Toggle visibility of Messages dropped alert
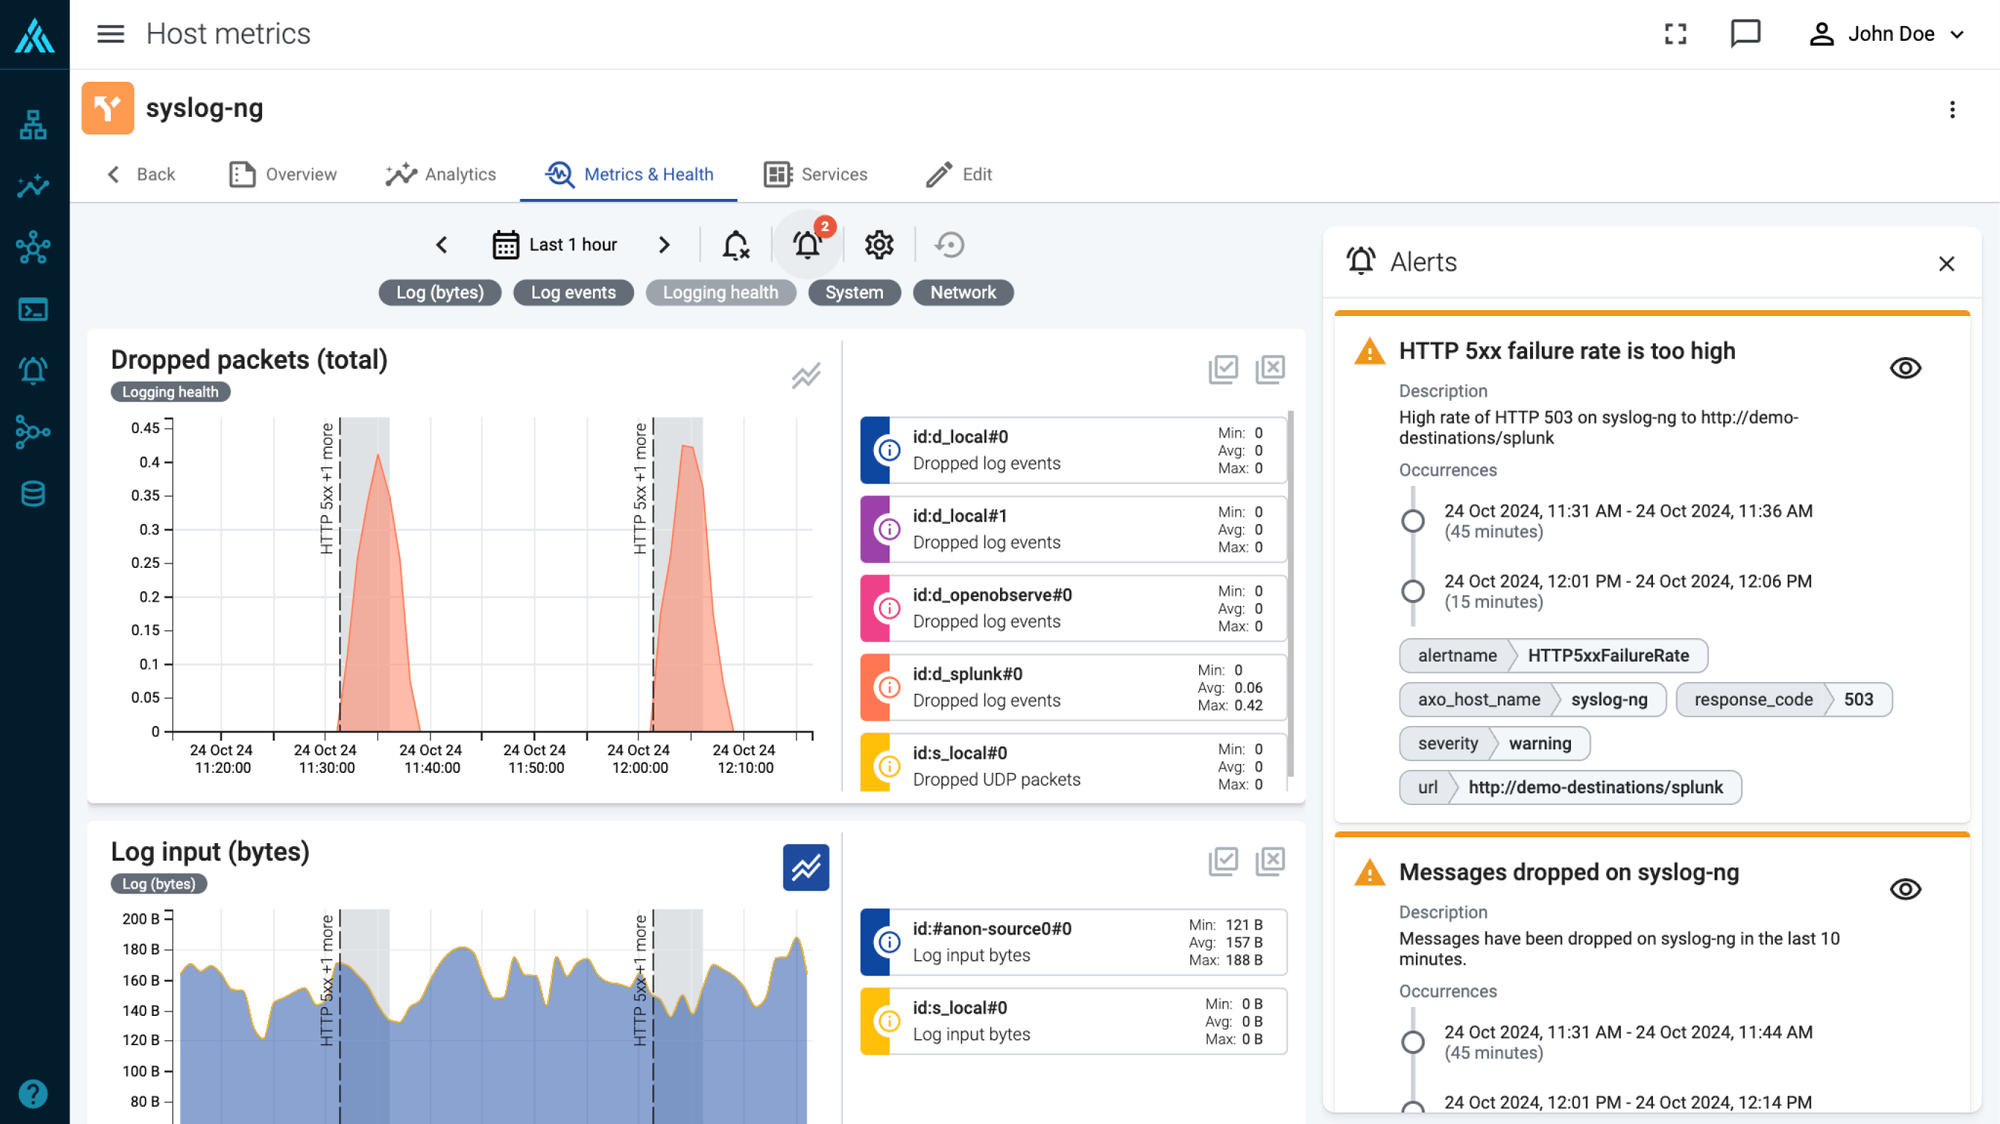Image resolution: width=2000 pixels, height=1124 pixels. (x=1905, y=889)
